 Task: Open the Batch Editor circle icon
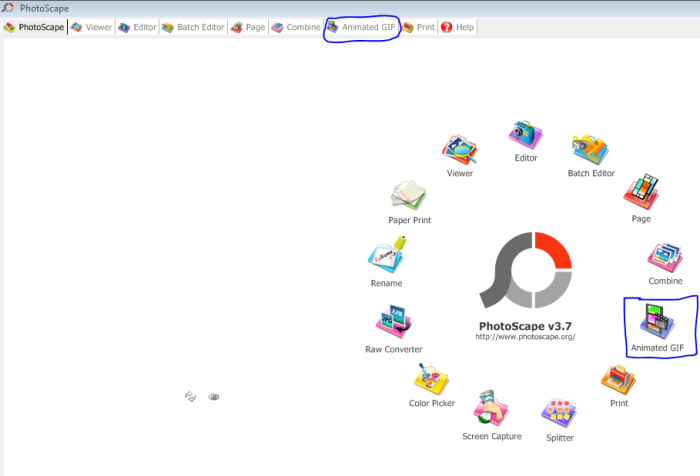[590, 149]
